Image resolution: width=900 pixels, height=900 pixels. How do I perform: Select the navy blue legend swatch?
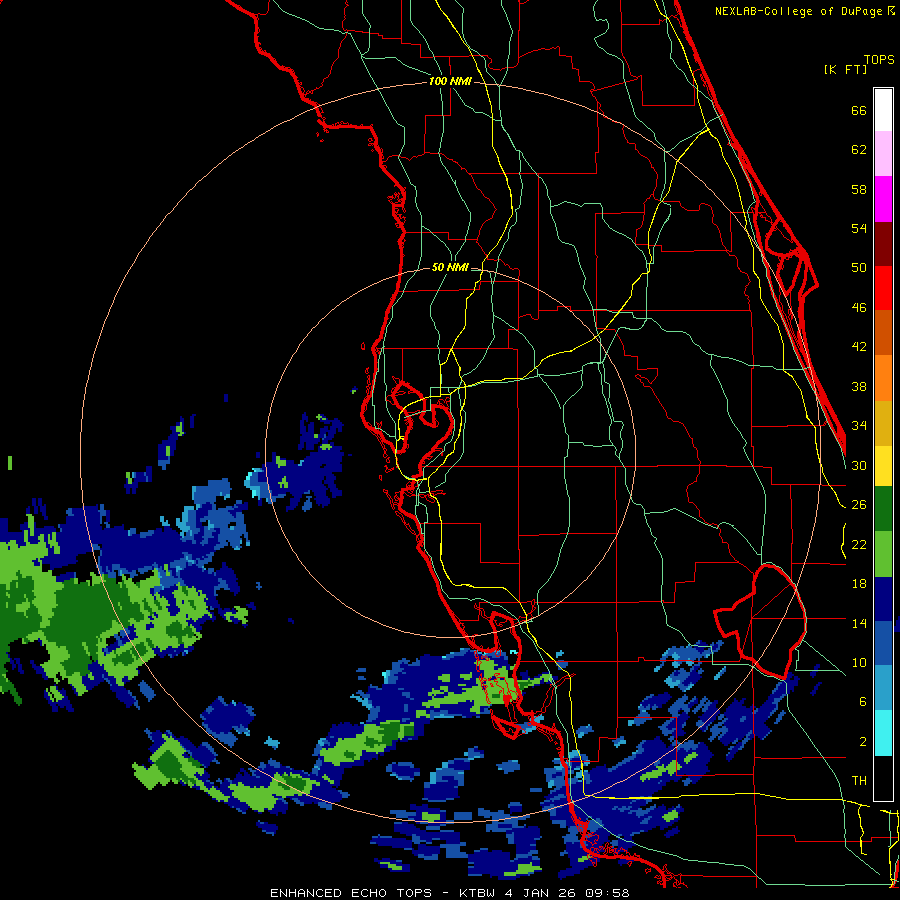[x=883, y=599]
